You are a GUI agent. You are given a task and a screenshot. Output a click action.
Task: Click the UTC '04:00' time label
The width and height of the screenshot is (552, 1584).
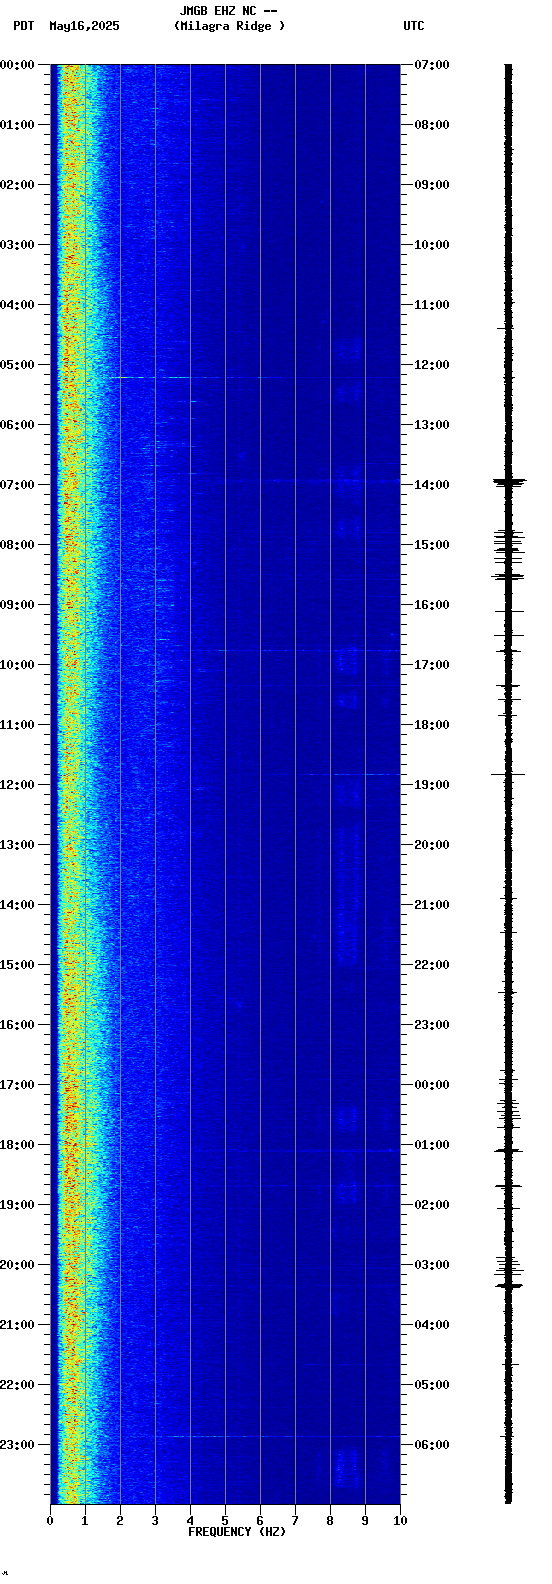[x=432, y=1325]
